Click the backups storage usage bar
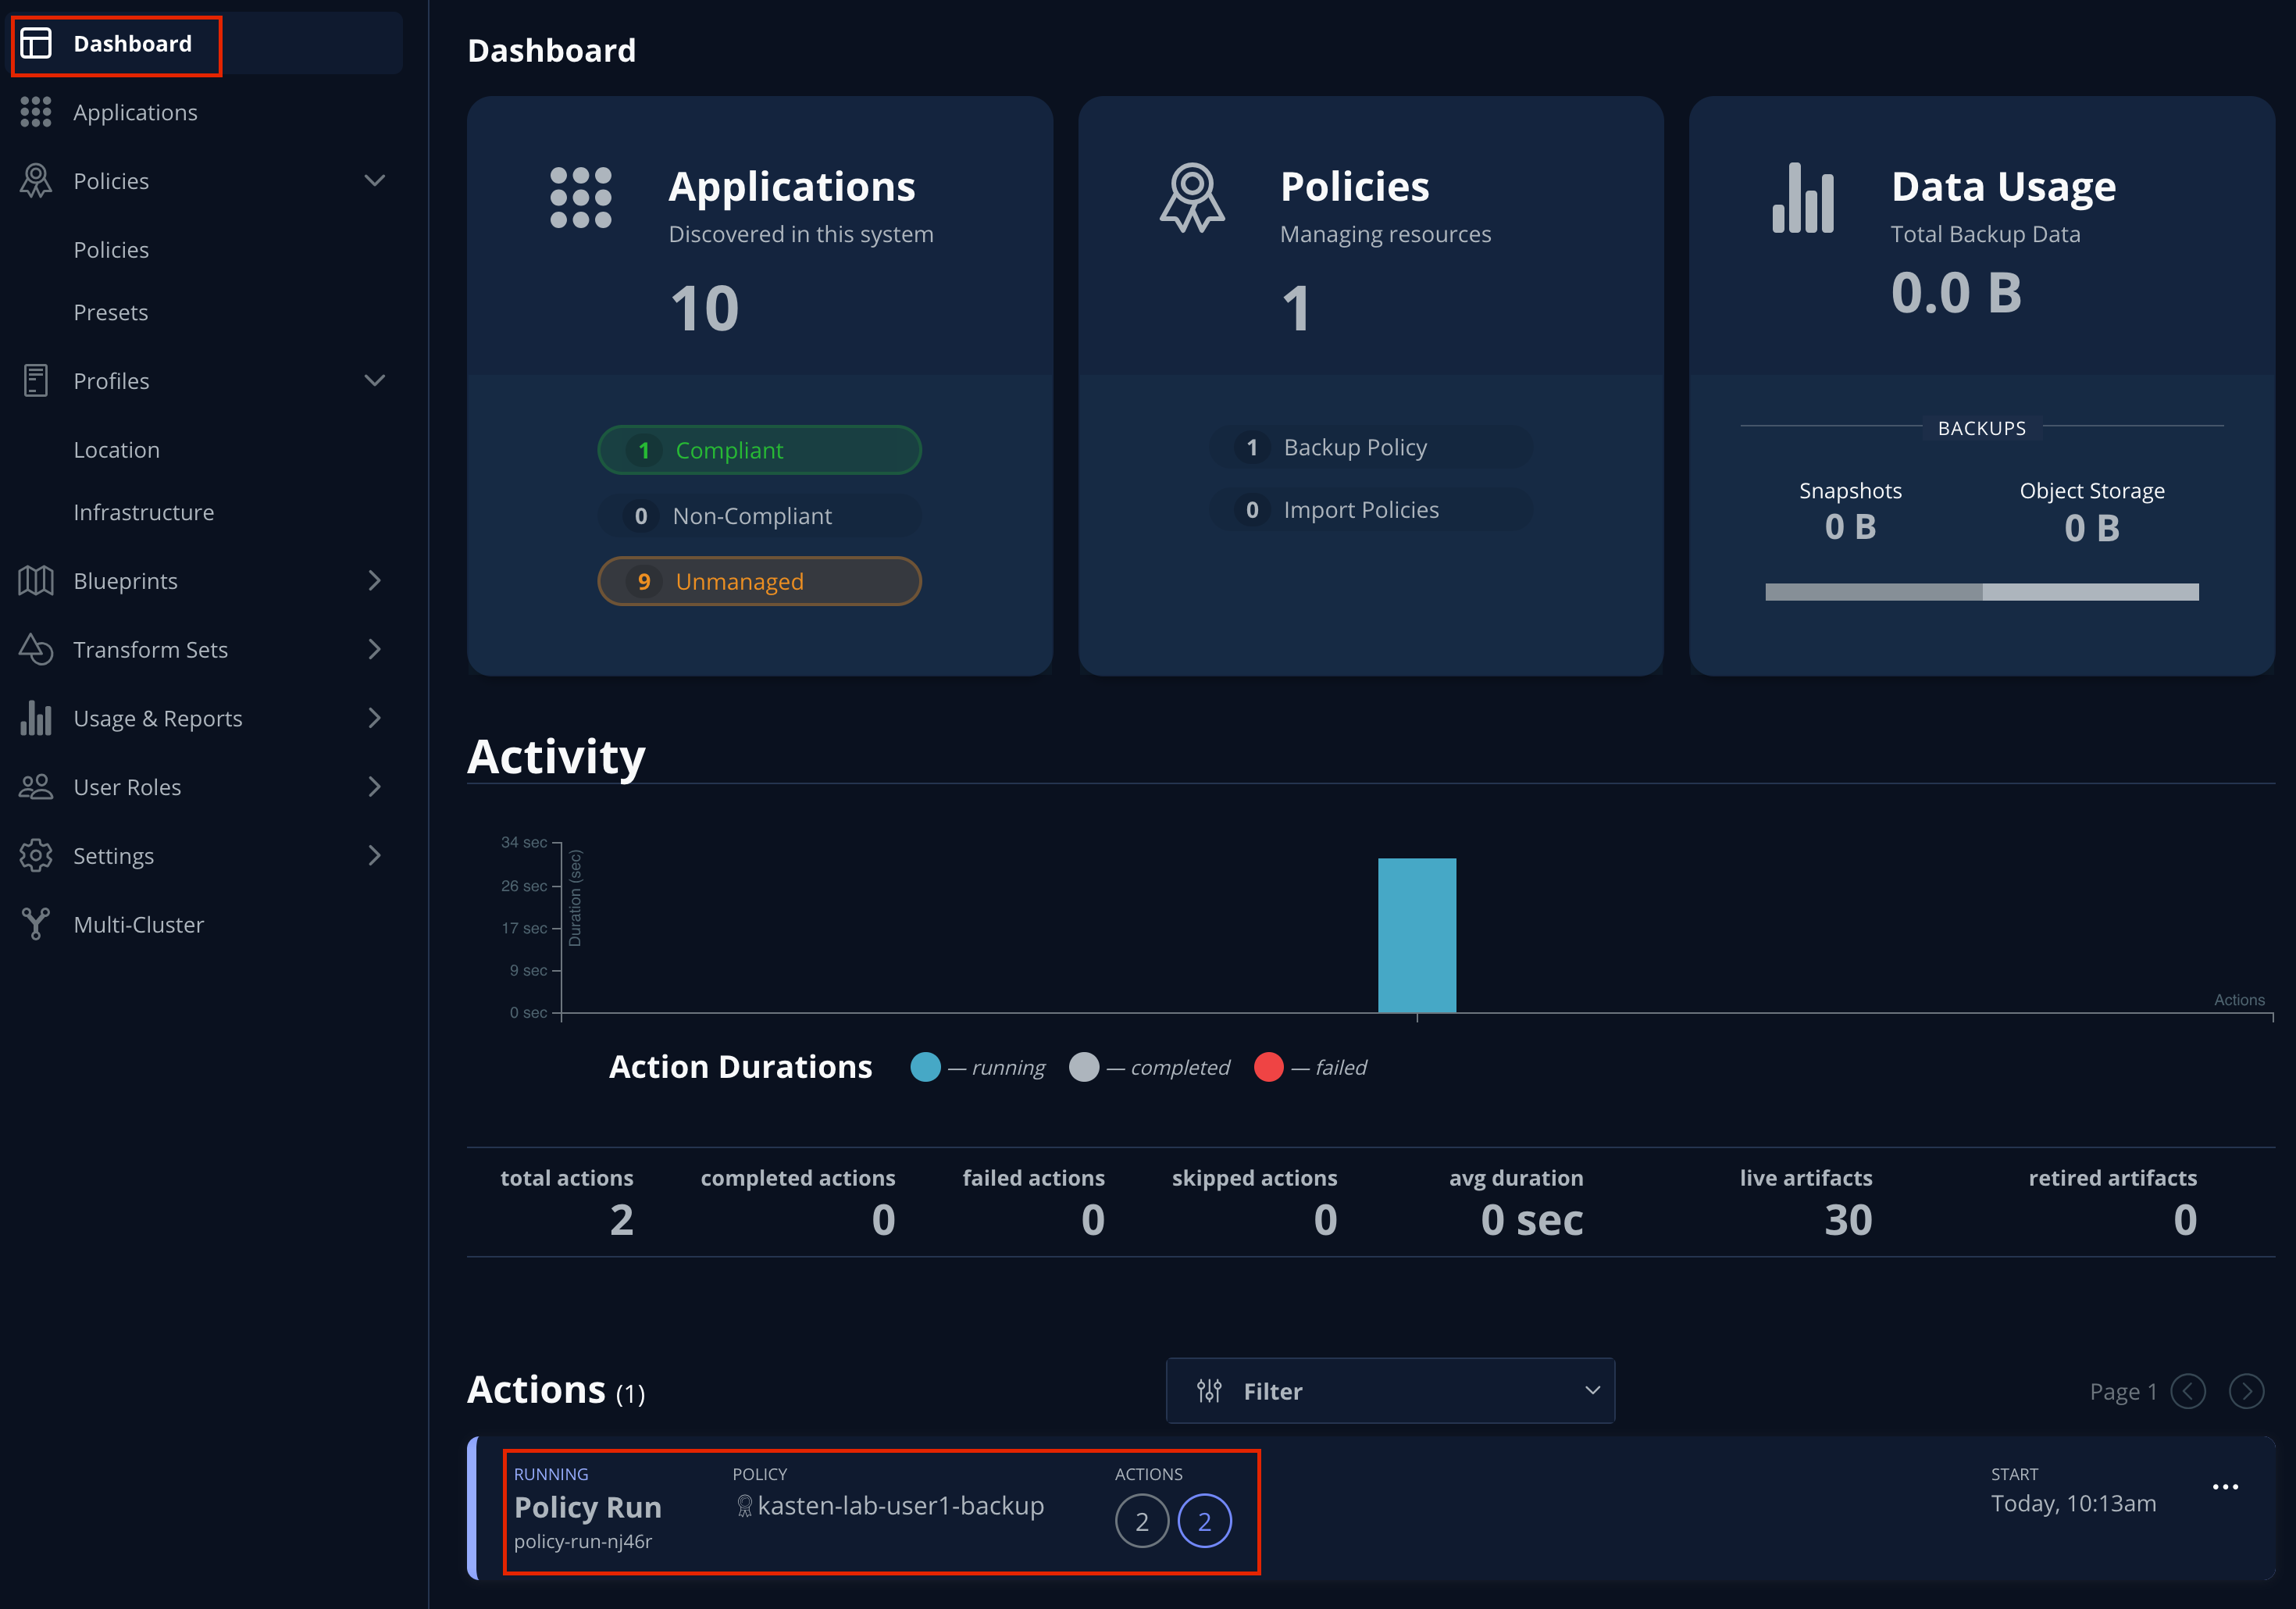Image resolution: width=2296 pixels, height=1609 pixels. tap(1982, 592)
